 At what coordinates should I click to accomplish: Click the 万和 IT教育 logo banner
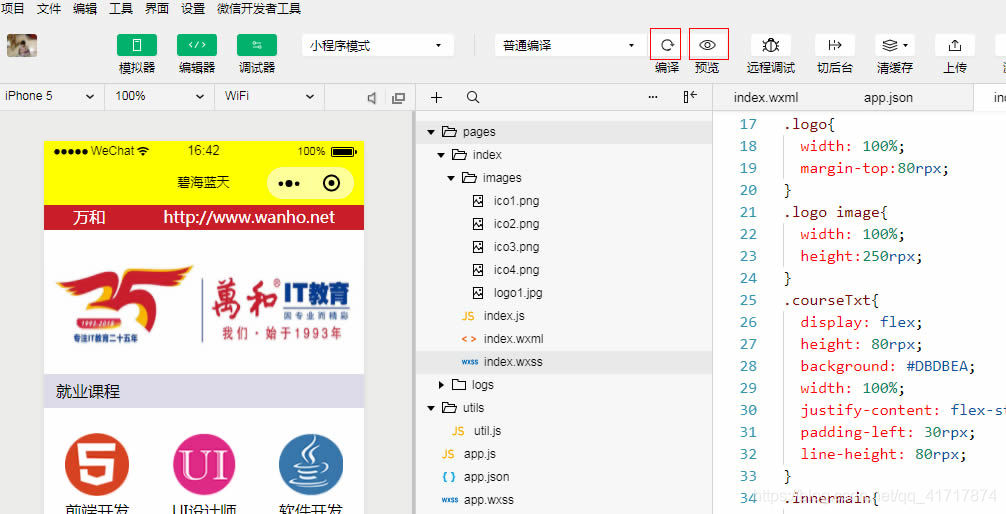click(203, 304)
